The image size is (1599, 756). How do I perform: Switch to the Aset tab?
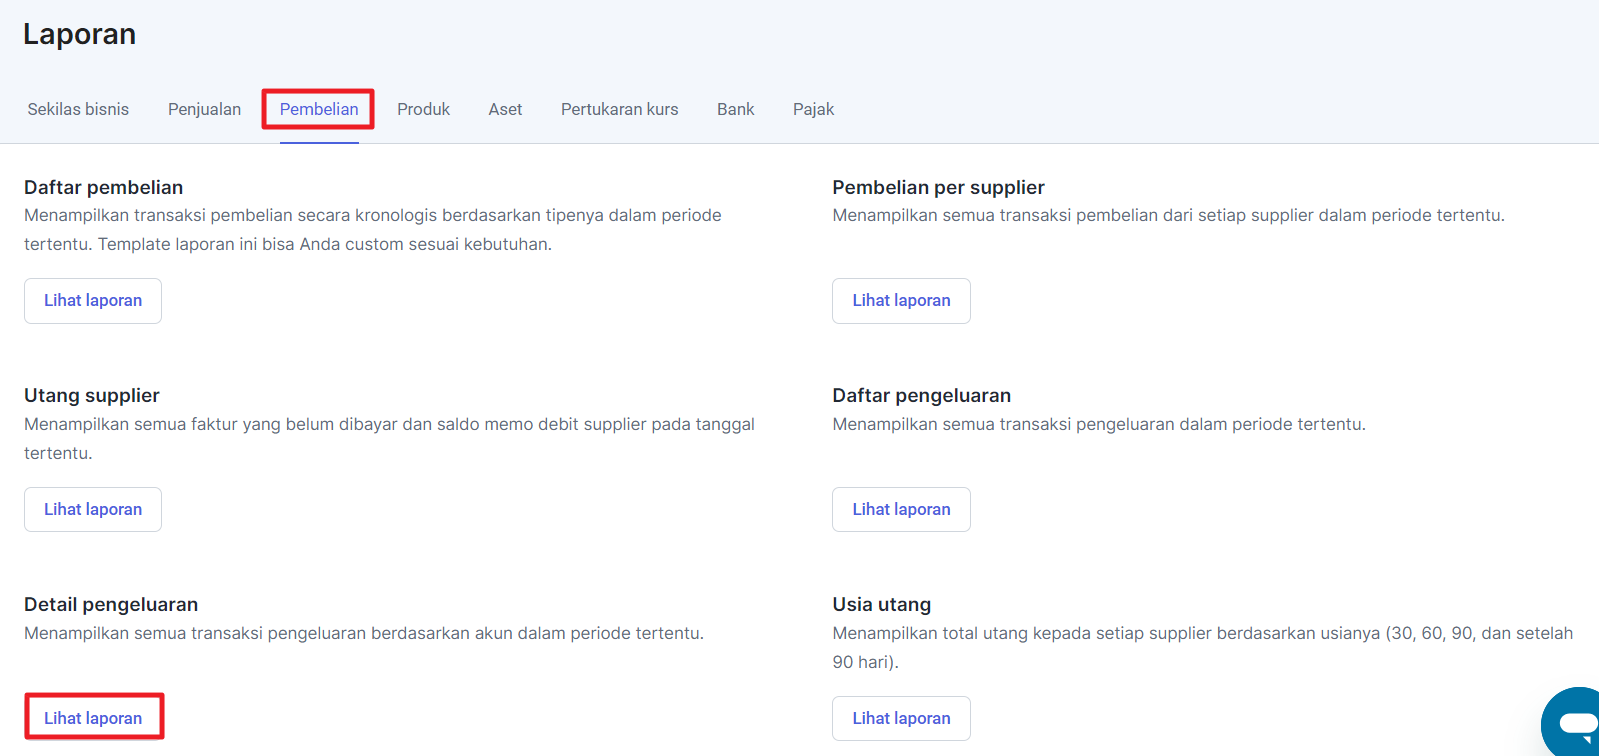[x=505, y=109]
